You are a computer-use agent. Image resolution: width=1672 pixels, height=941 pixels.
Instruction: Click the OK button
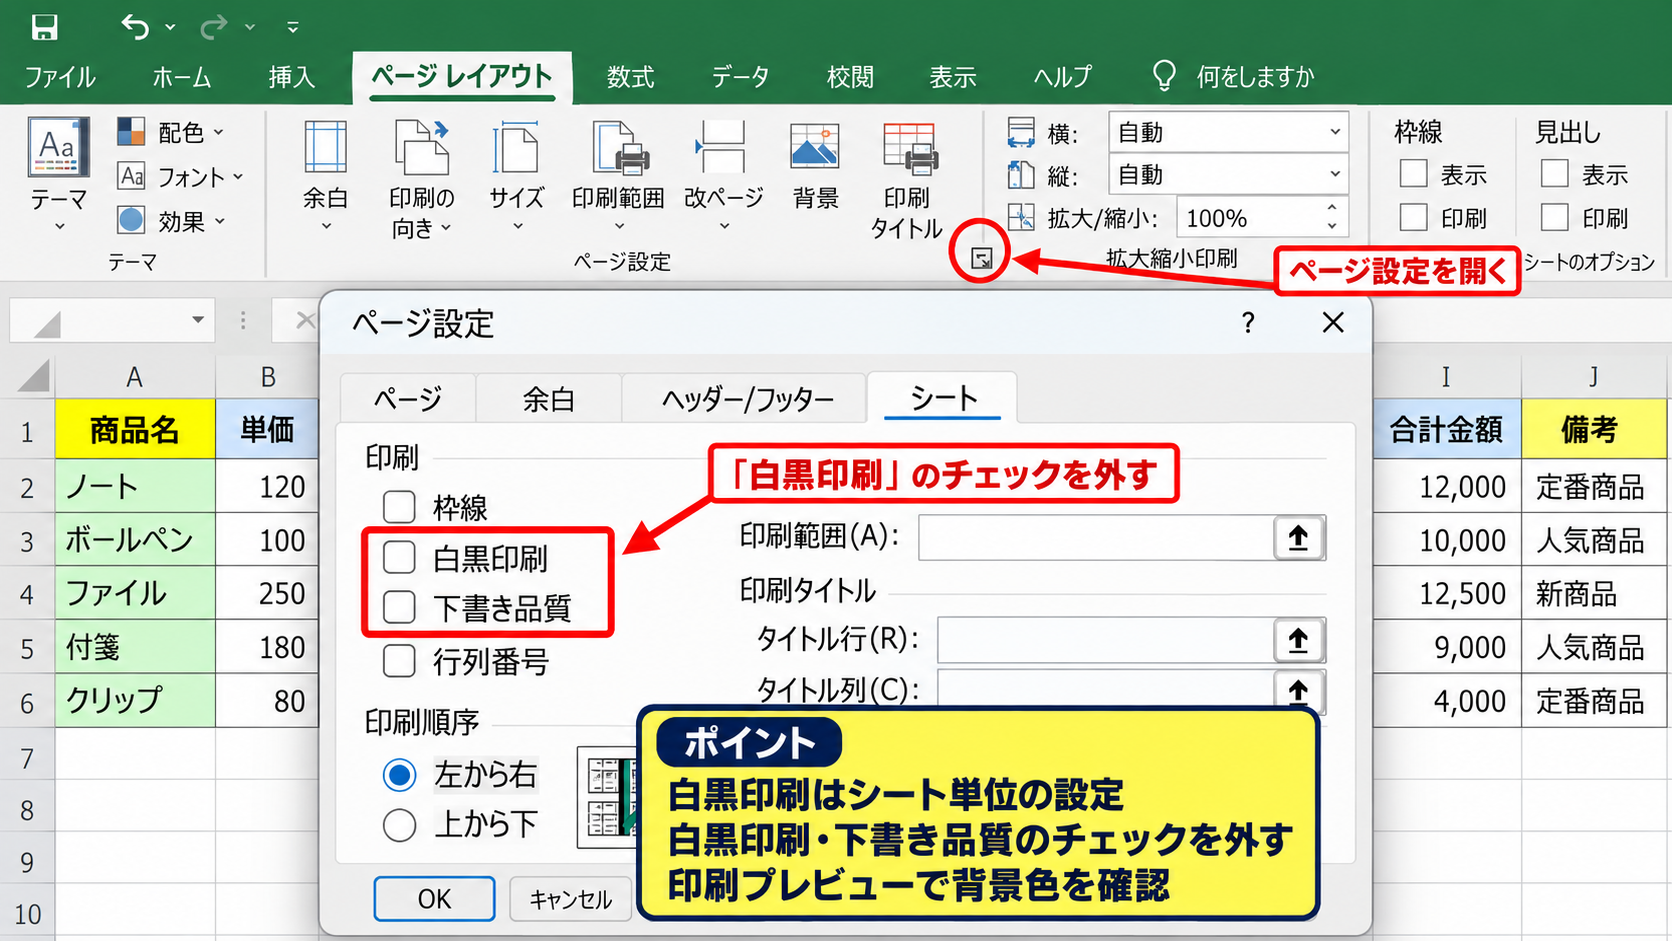click(x=434, y=899)
